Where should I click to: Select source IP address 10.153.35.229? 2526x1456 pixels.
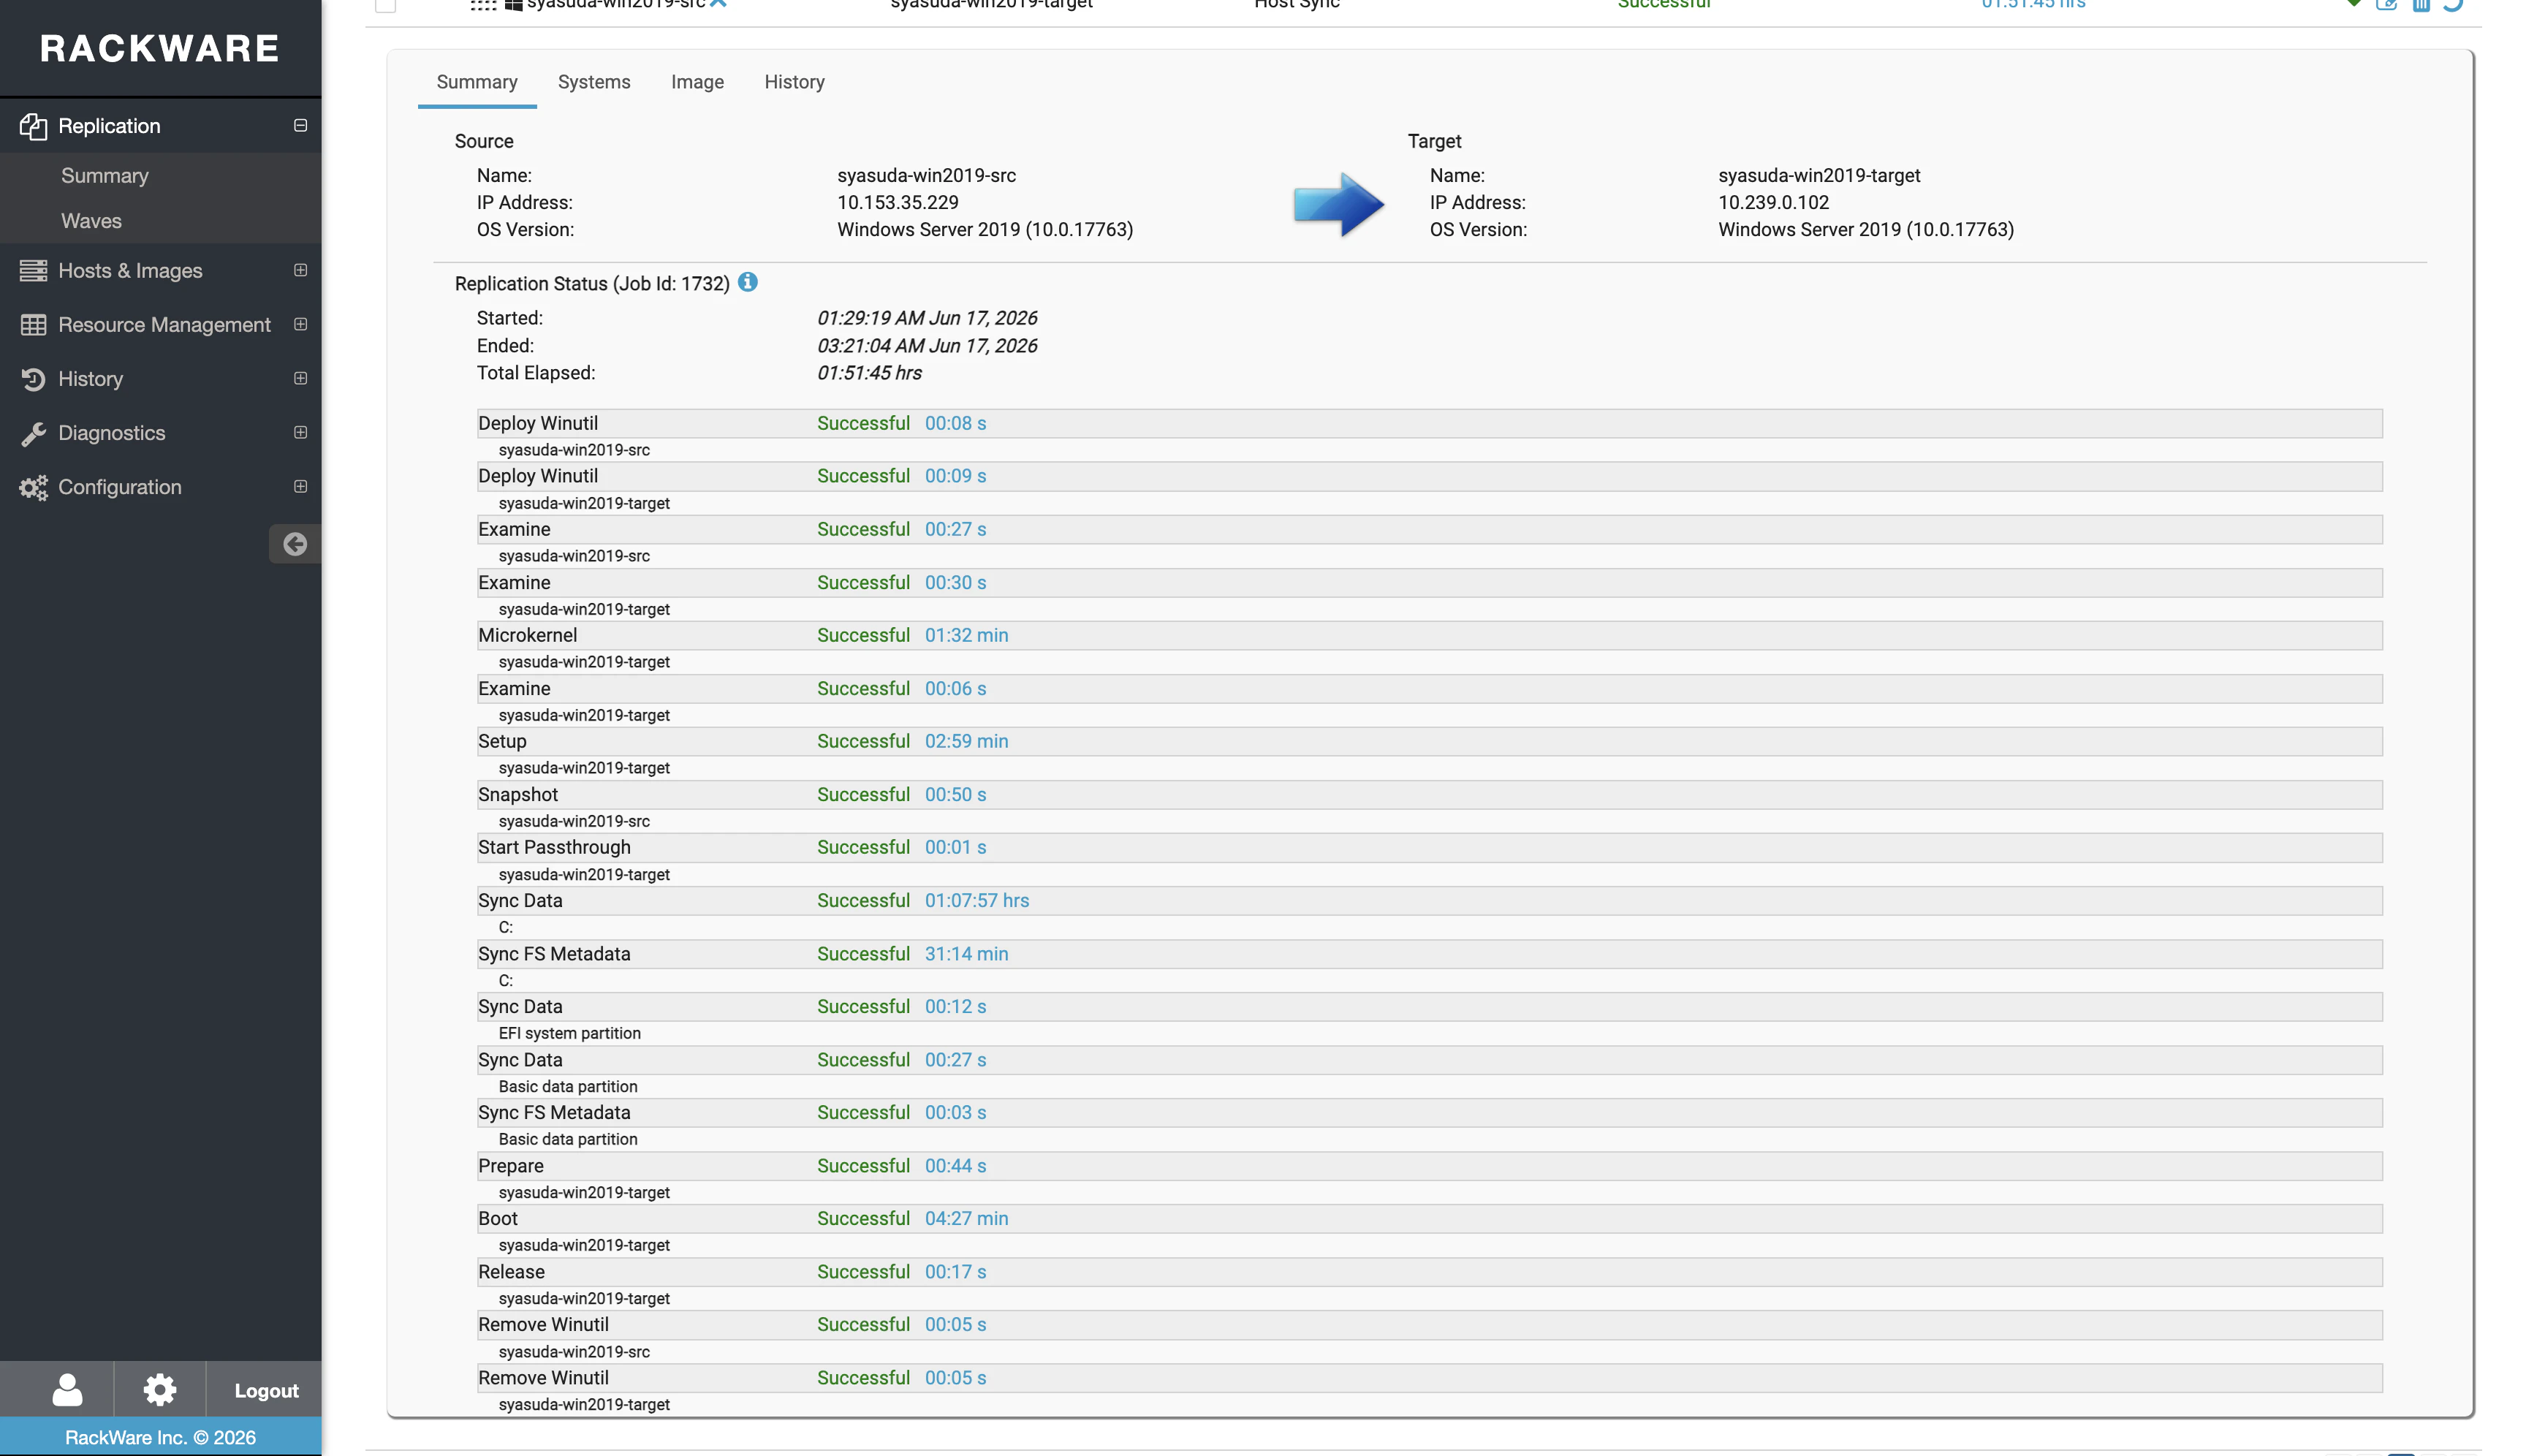click(x=898, y=202)
